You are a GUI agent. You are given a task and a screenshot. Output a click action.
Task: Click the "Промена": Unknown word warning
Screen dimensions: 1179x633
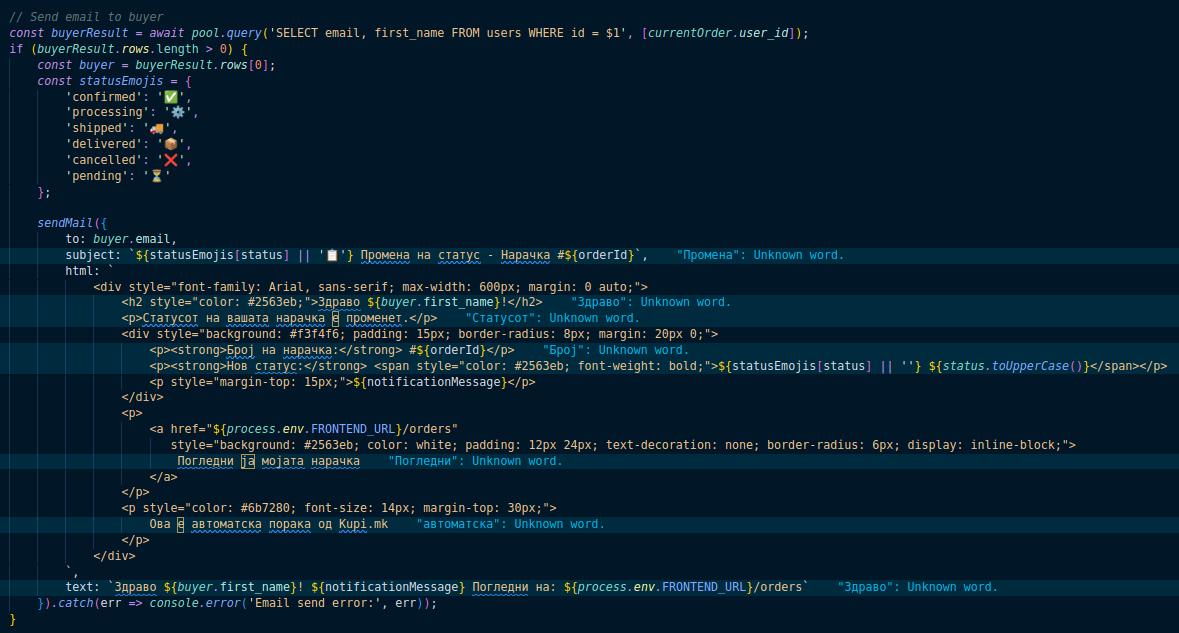click(x=760, y=255)
